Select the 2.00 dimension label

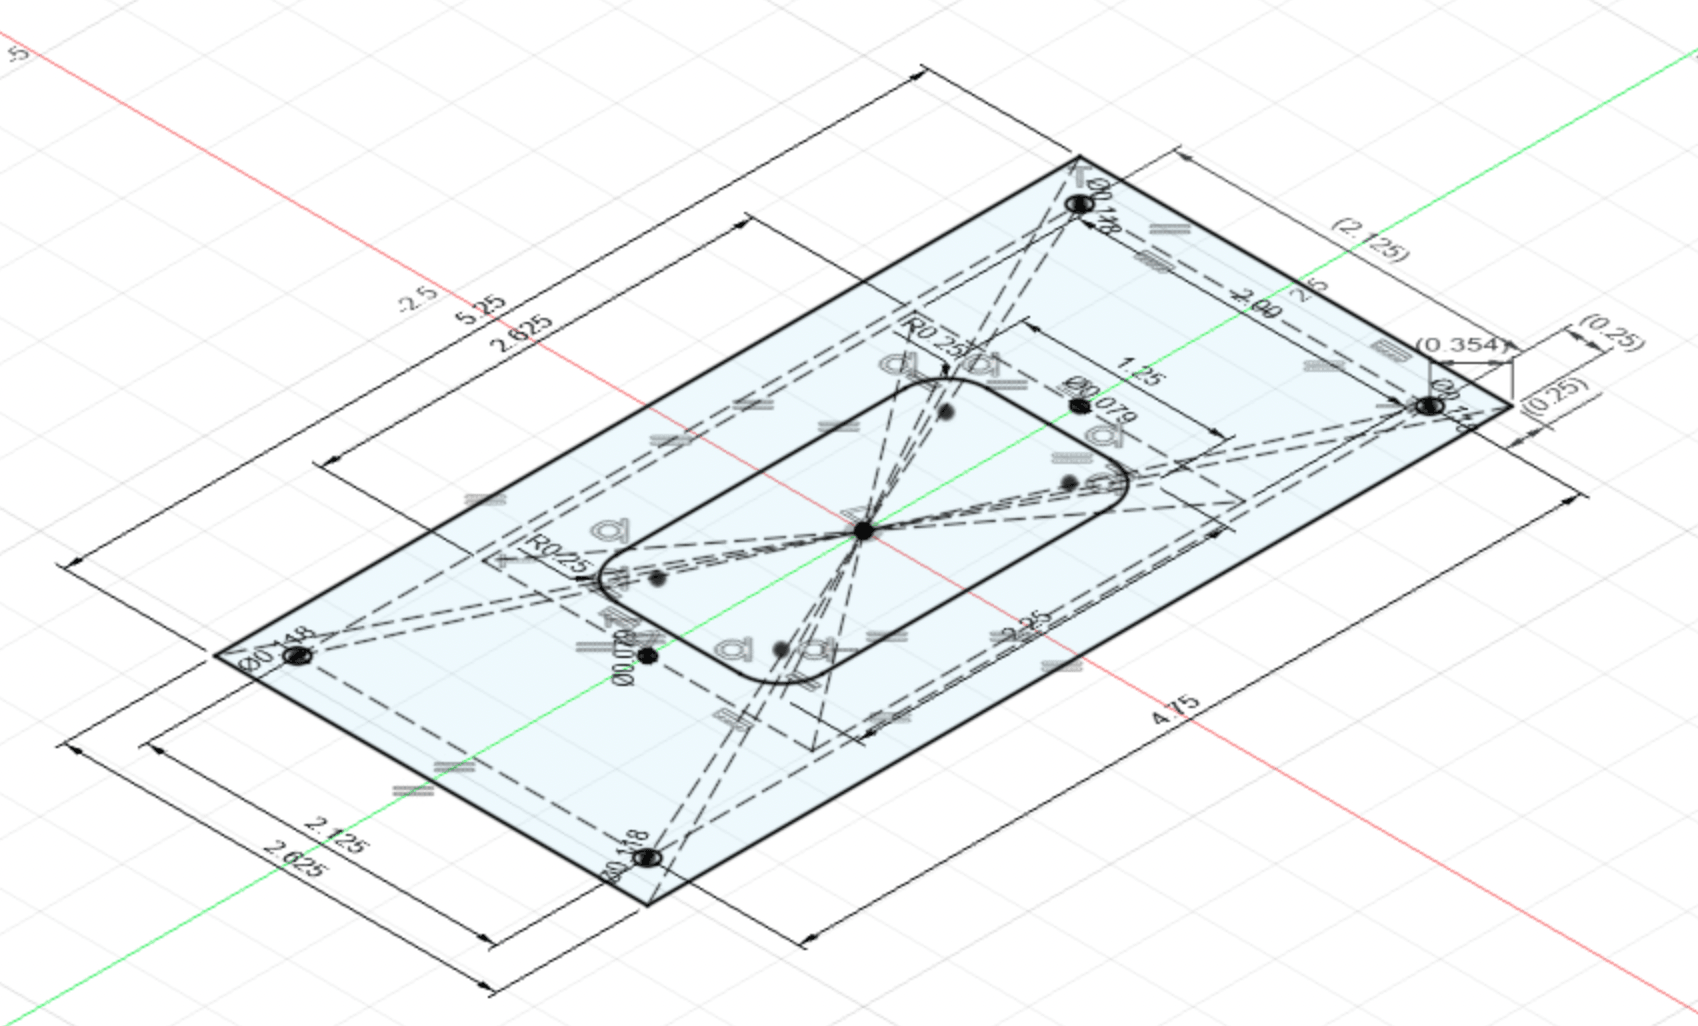coord(1255,303)
